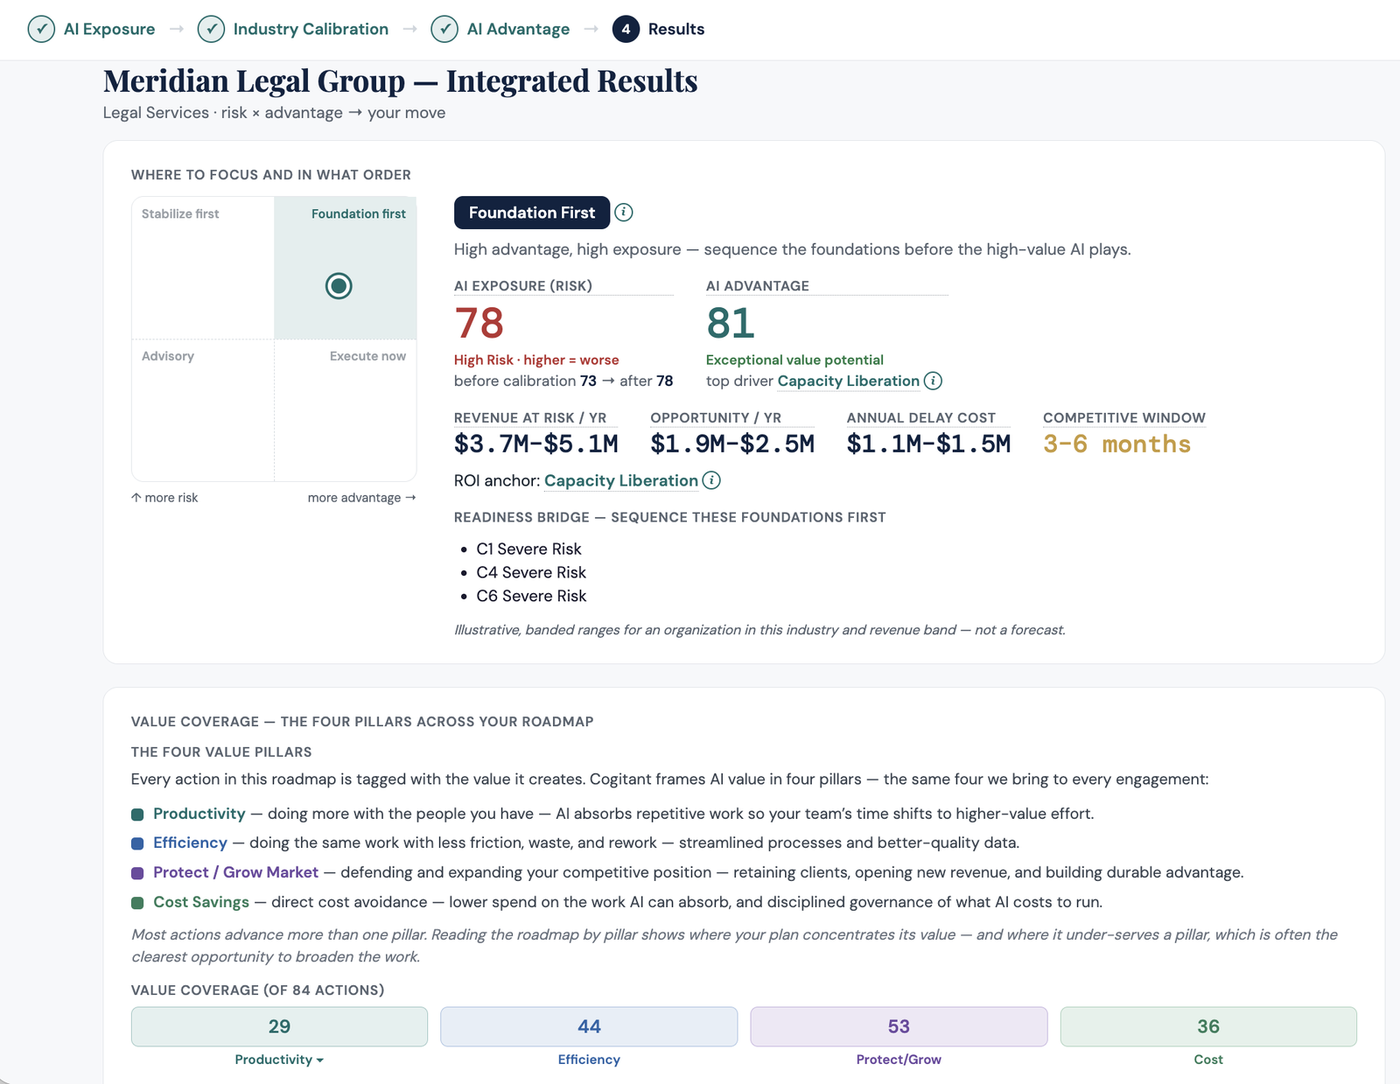
Task: Click the revenue at risk value $3.7M-$5.1M
Action: pos(536,444)
